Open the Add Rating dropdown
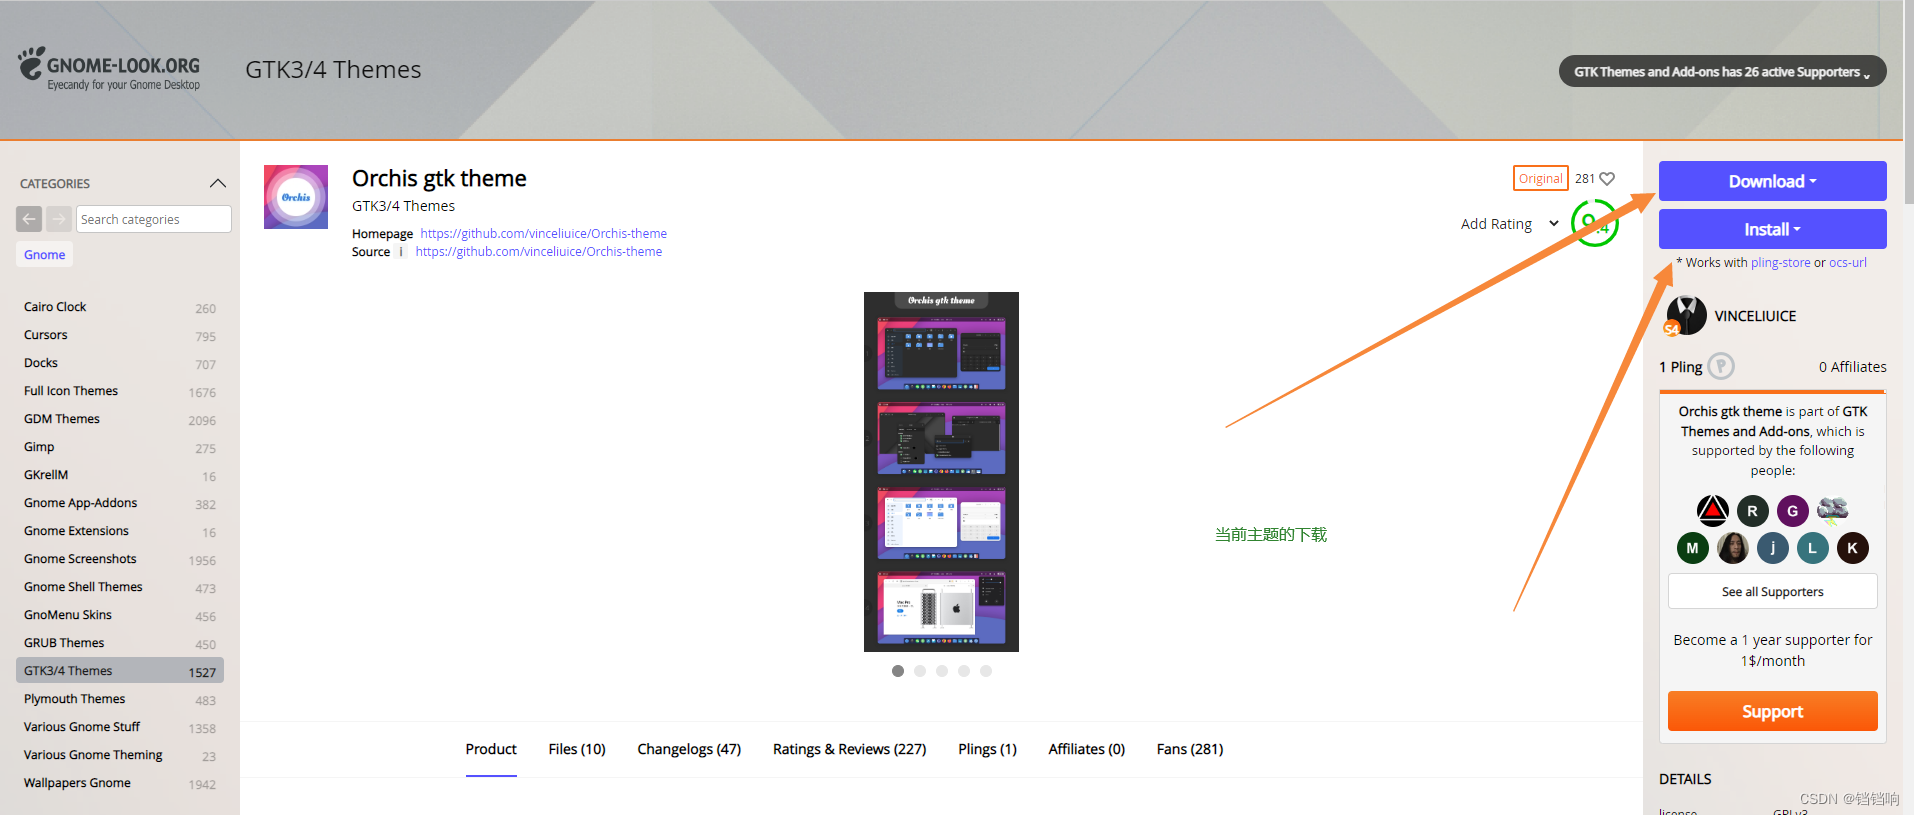This screenshot has height=815, width=1914. tap(1509, 224)
